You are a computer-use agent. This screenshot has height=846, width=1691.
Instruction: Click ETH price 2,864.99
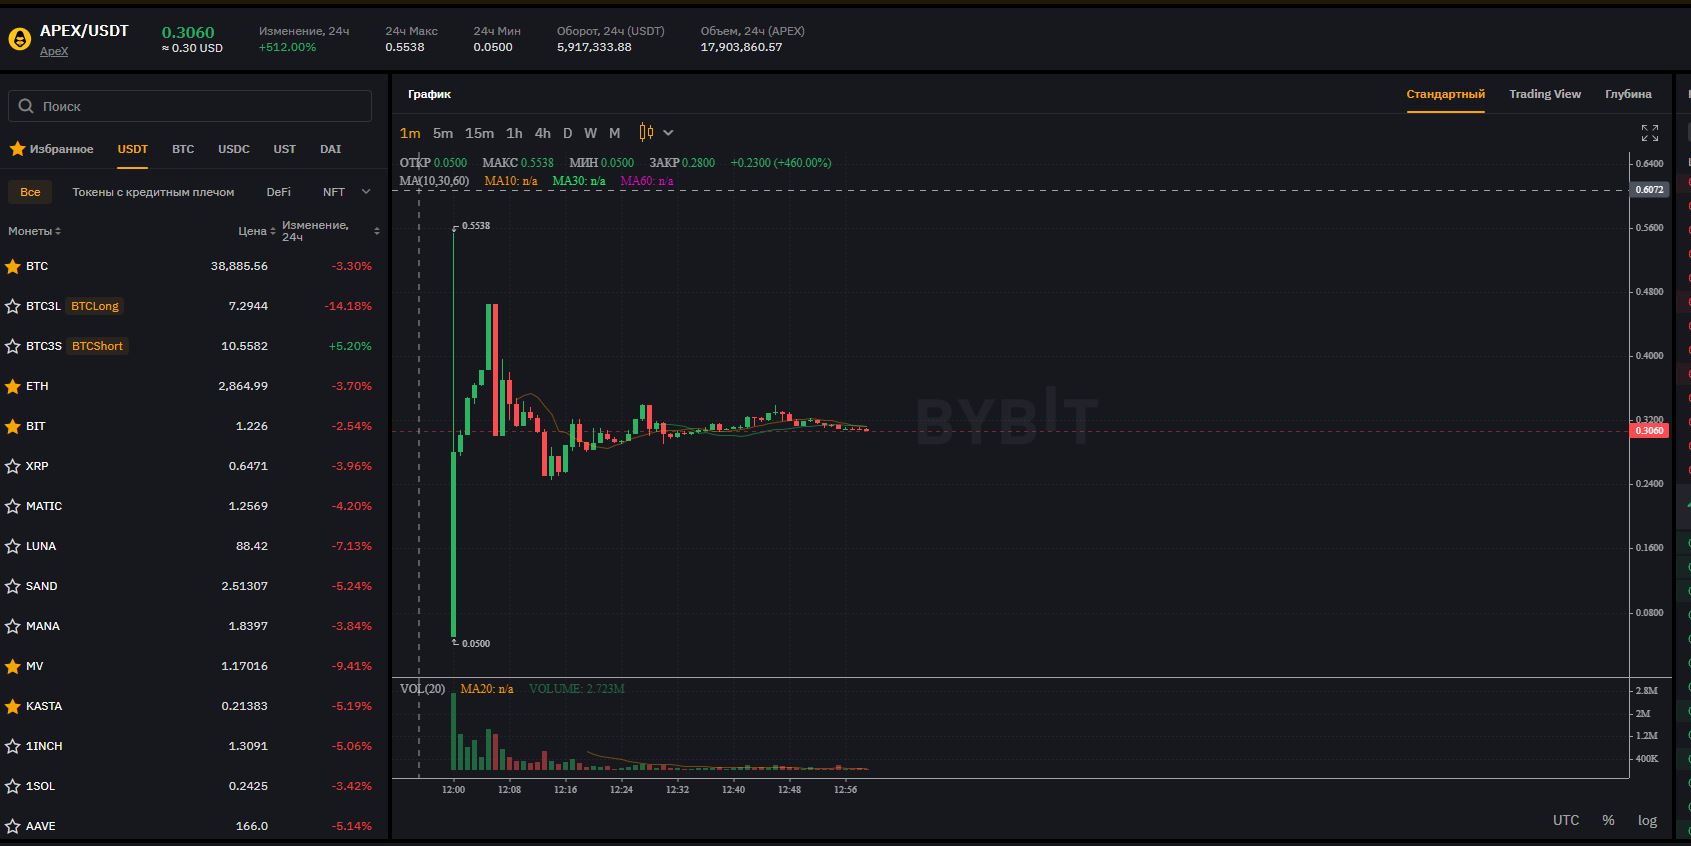click(243, 386)
